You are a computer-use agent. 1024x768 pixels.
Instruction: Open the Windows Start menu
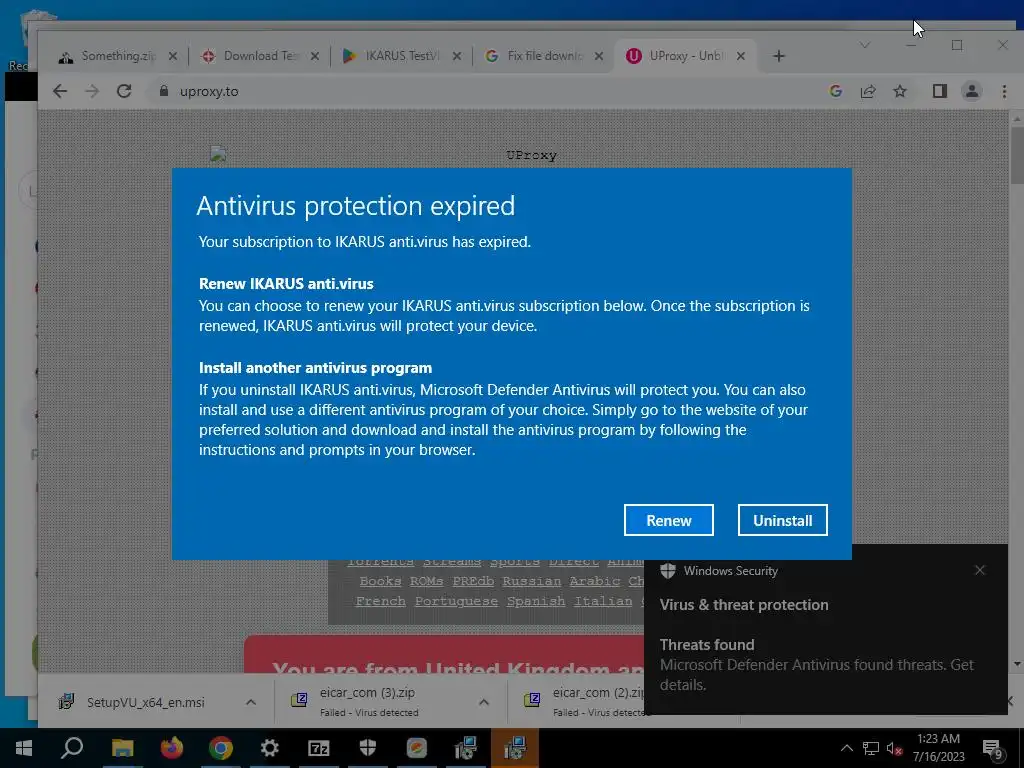click(x=24, y=748)
